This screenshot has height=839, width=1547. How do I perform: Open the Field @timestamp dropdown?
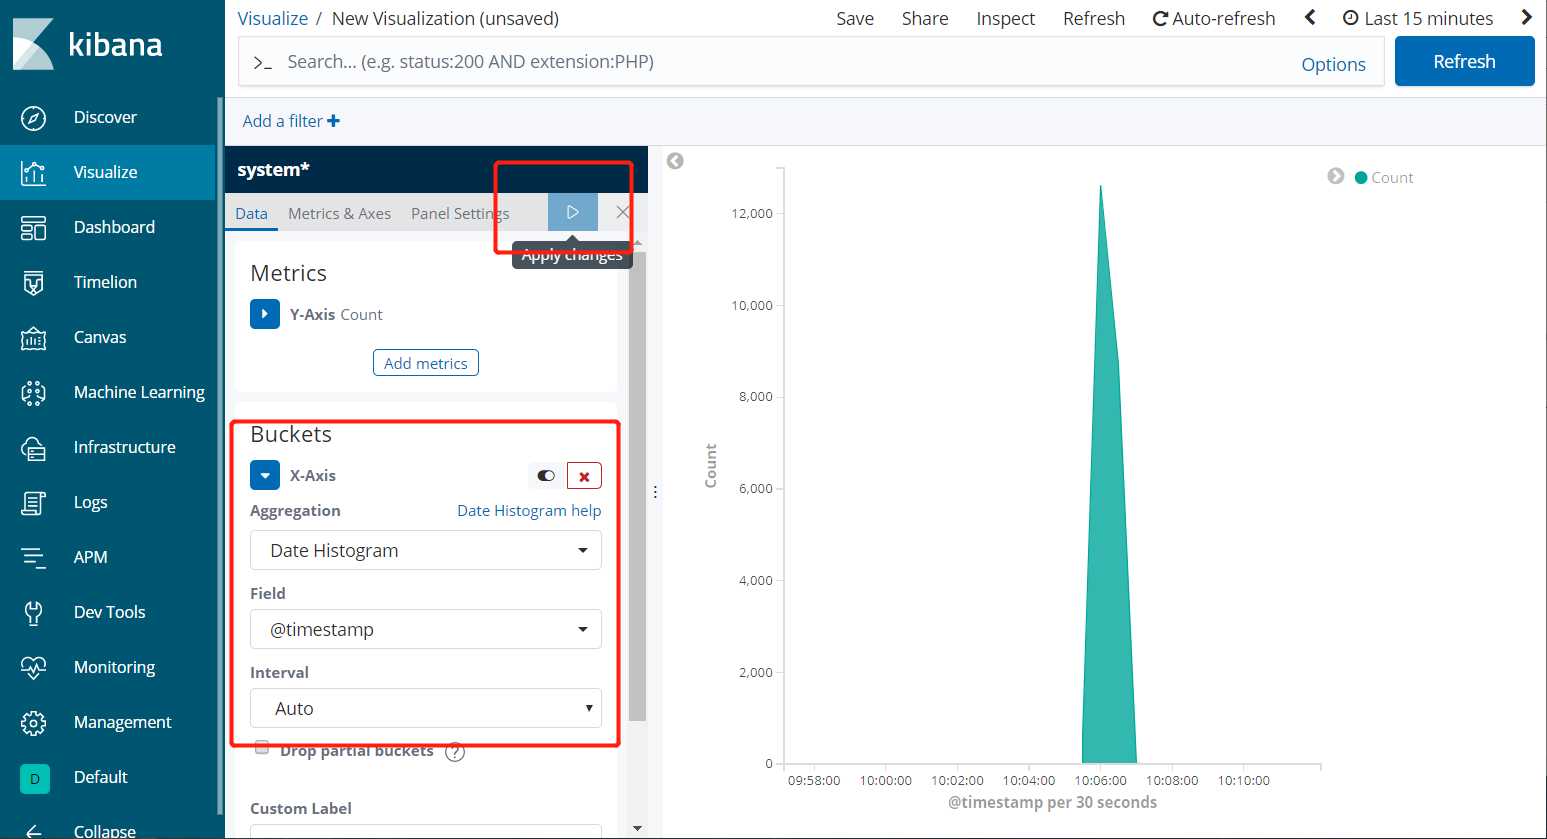(426, 629)
